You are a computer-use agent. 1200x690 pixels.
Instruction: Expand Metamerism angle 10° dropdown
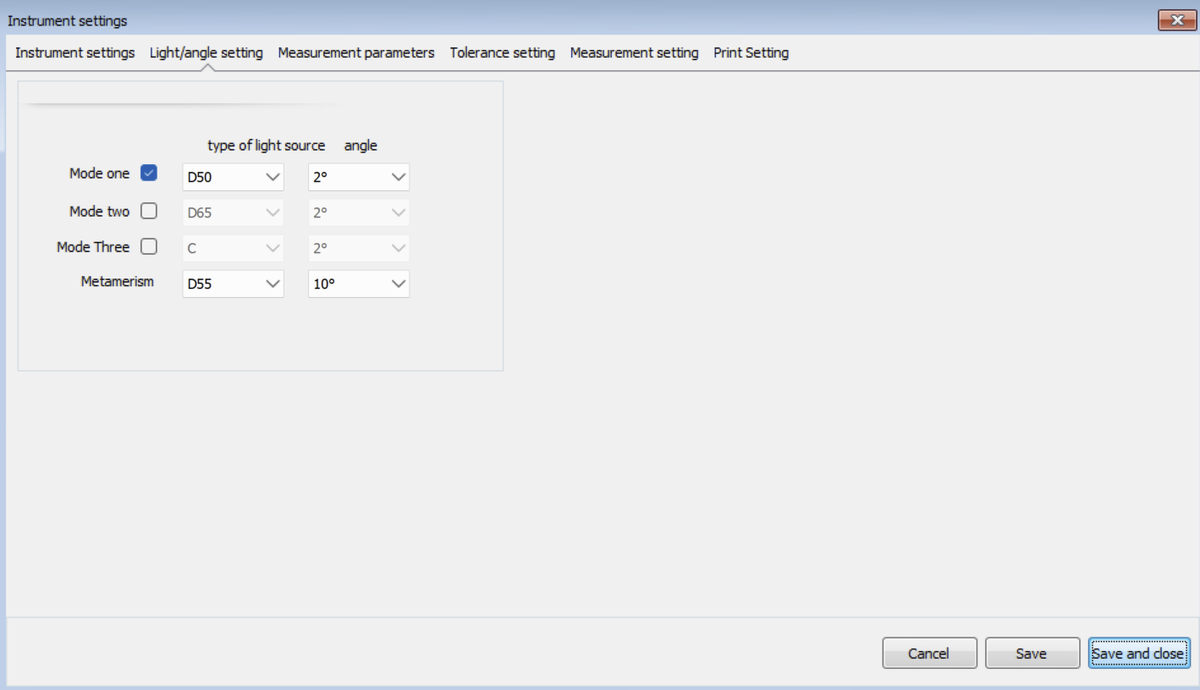(359, 284)
